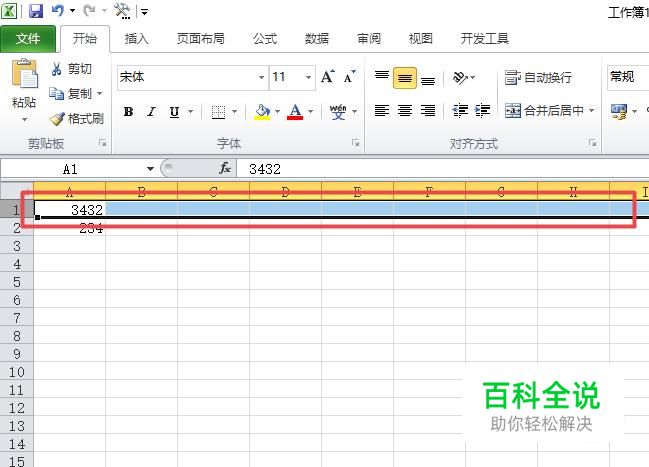Switch to the 公式 Formulas tab
Viewport: 649px width, 467px height.
click(x=265, y=39)
